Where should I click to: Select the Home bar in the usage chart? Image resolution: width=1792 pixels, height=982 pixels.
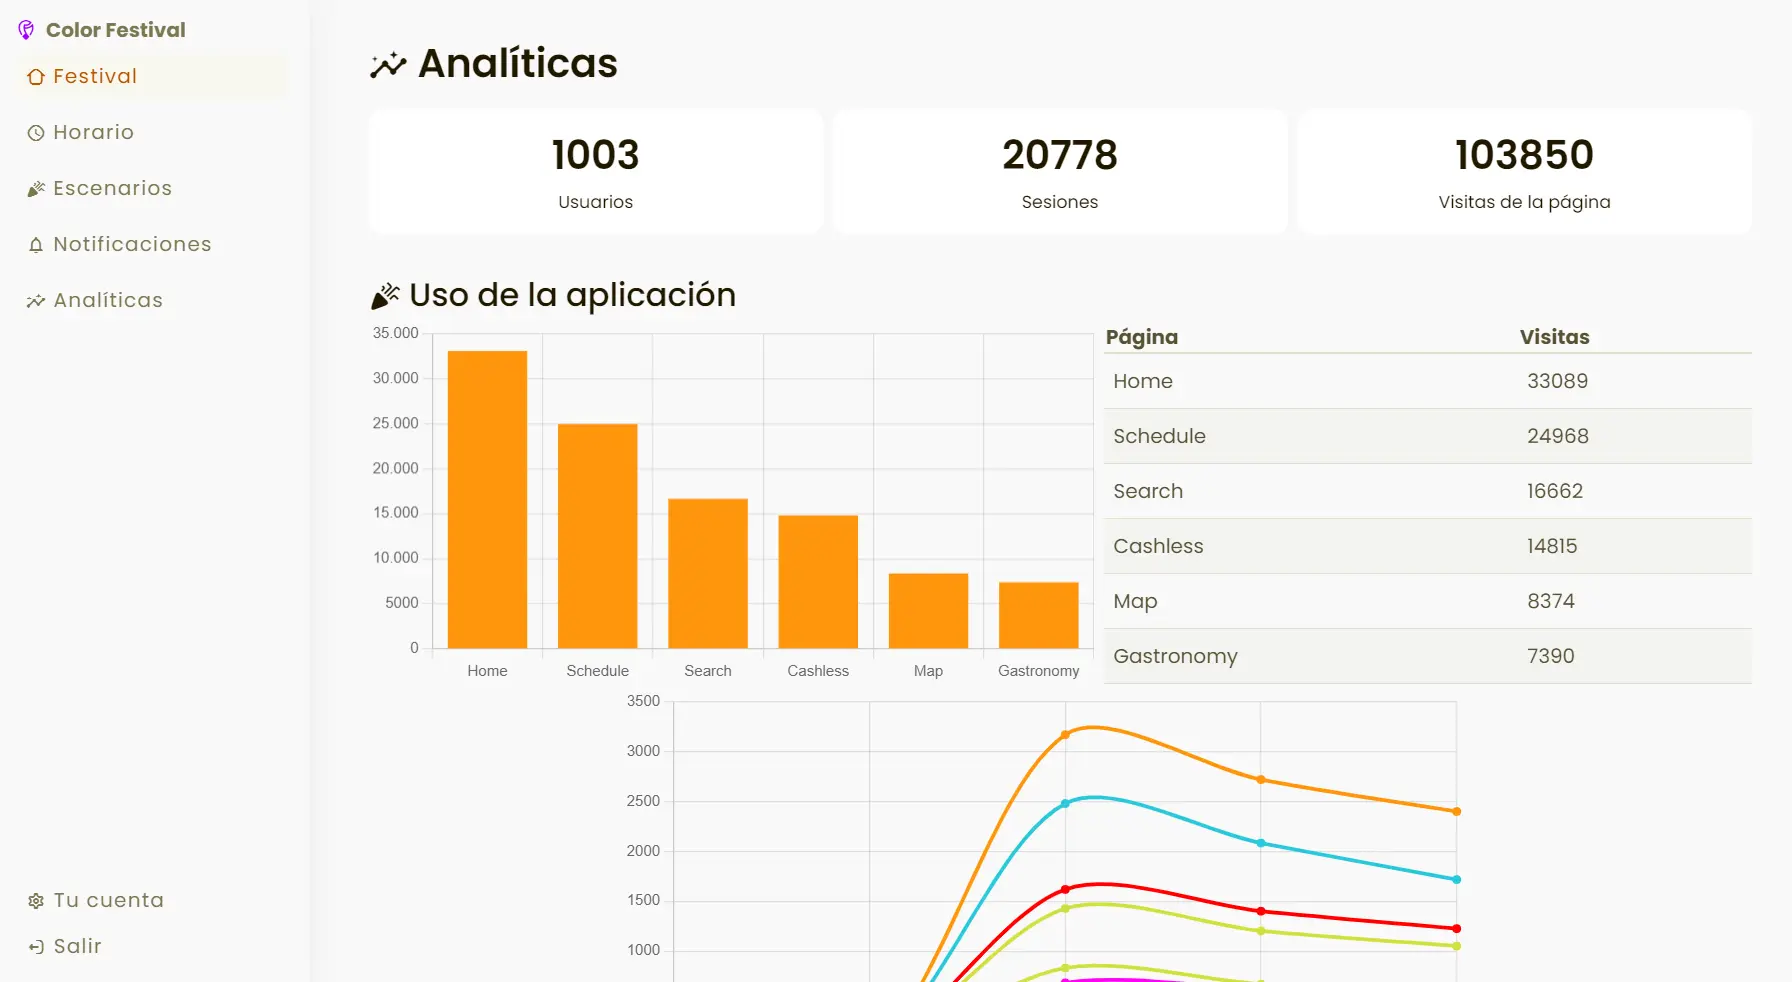coord(487,498)
